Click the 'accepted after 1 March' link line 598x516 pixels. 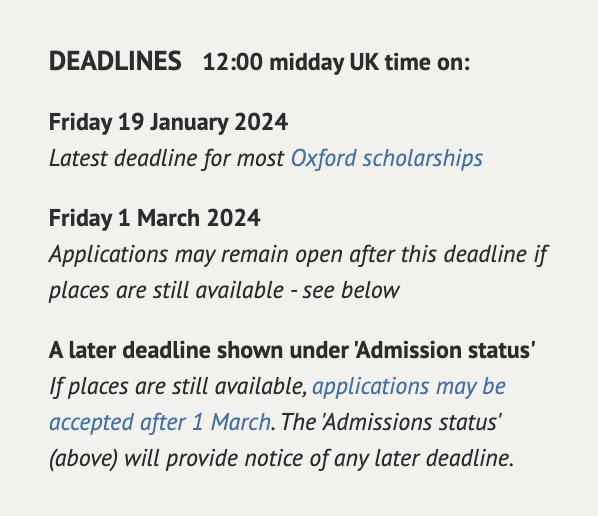point(160,422)
